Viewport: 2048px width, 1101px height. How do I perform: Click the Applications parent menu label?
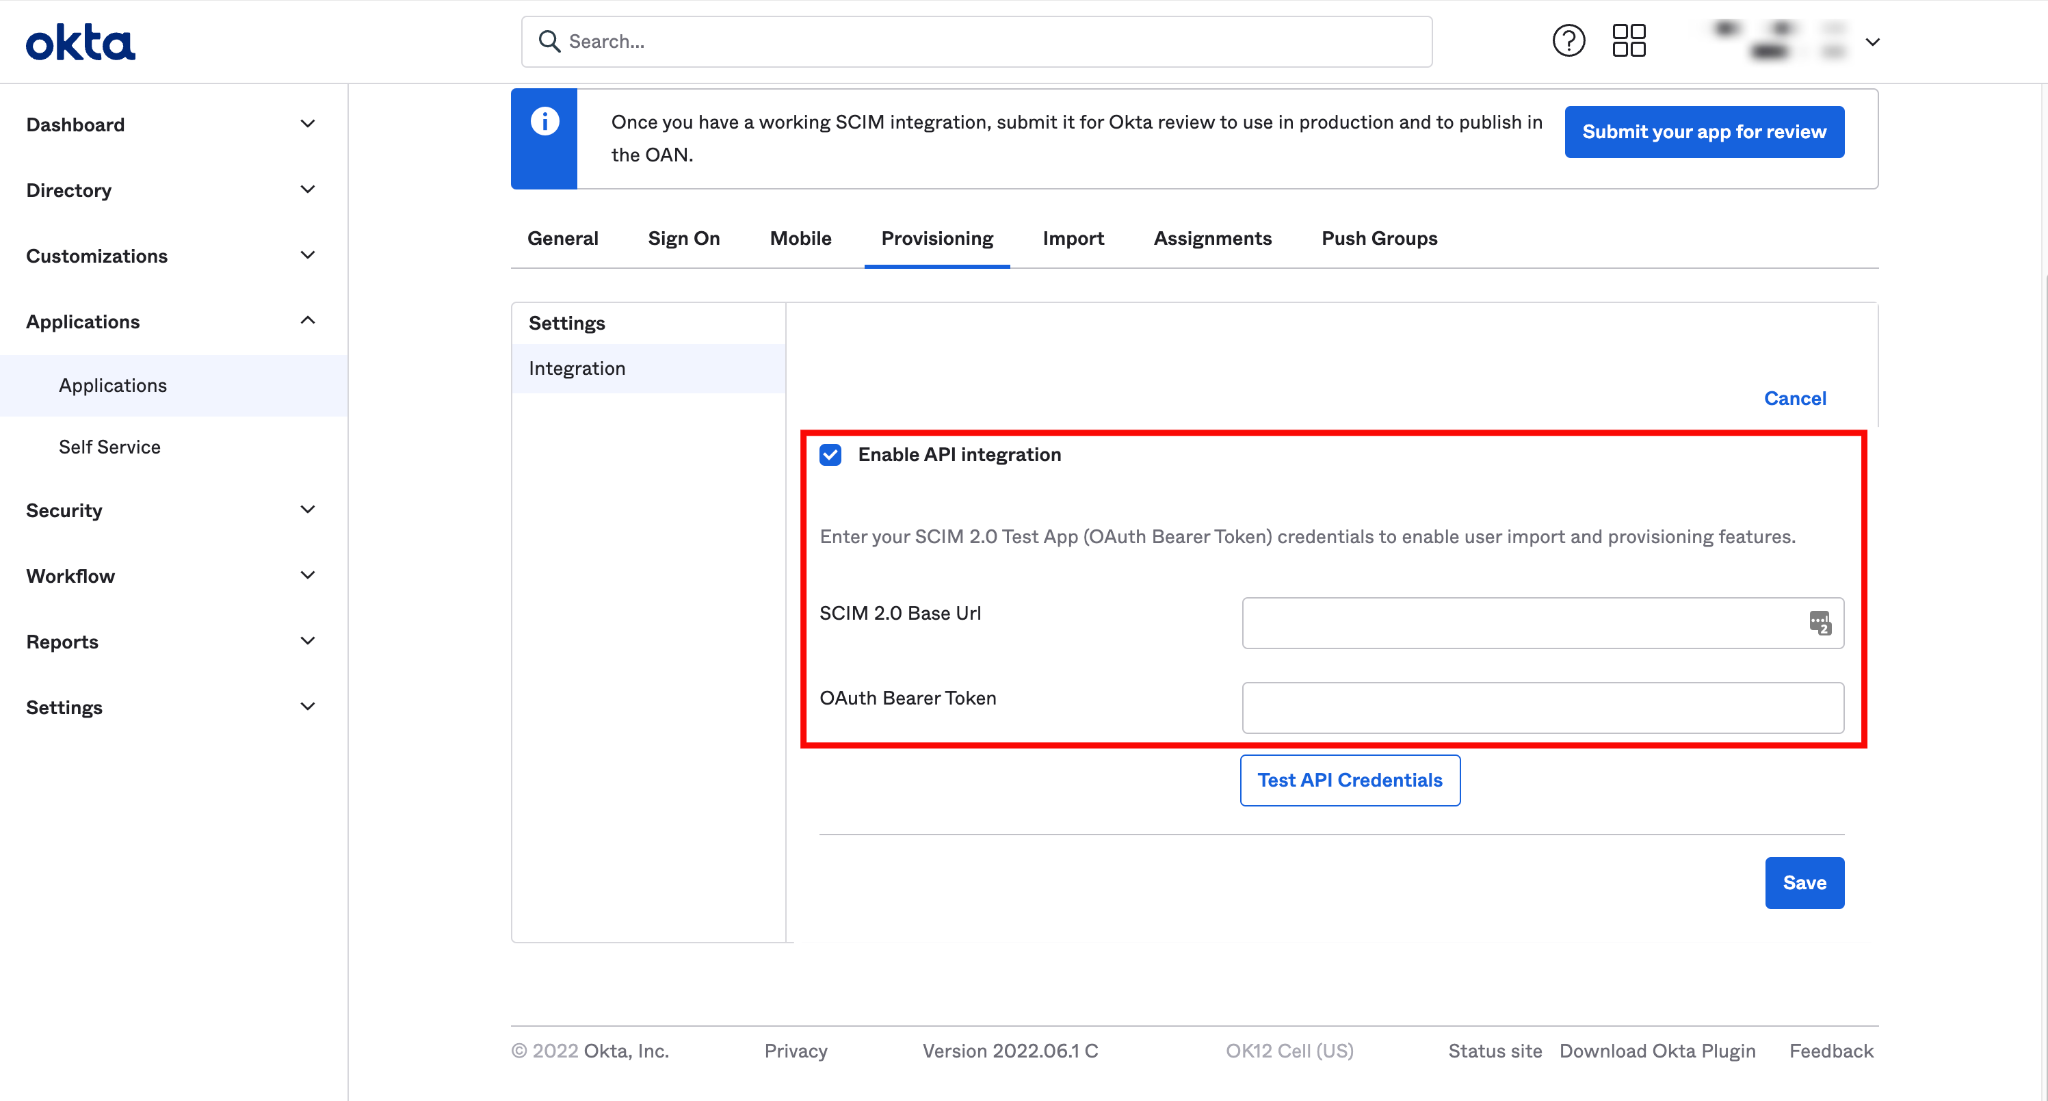pos(83,321)
